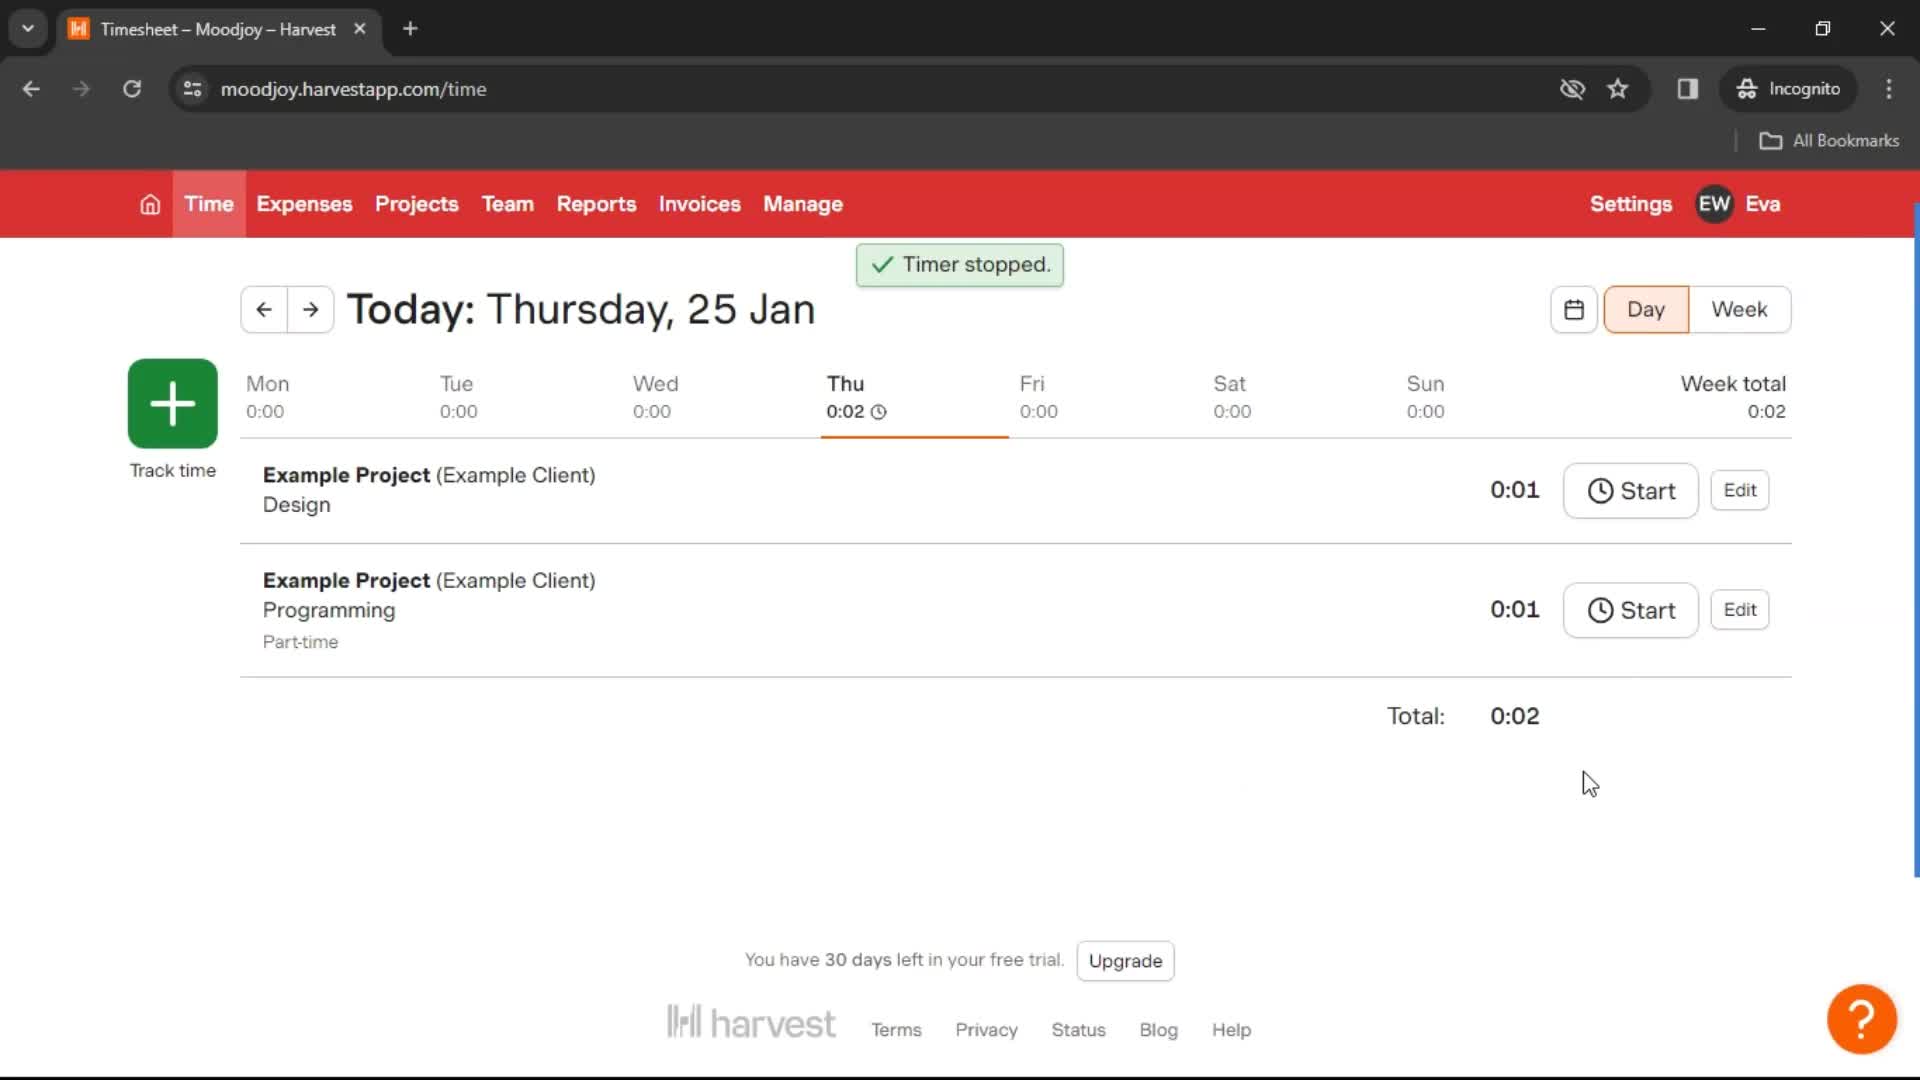
Task: Click the green Track time plus button
Action: click(173, 404)
